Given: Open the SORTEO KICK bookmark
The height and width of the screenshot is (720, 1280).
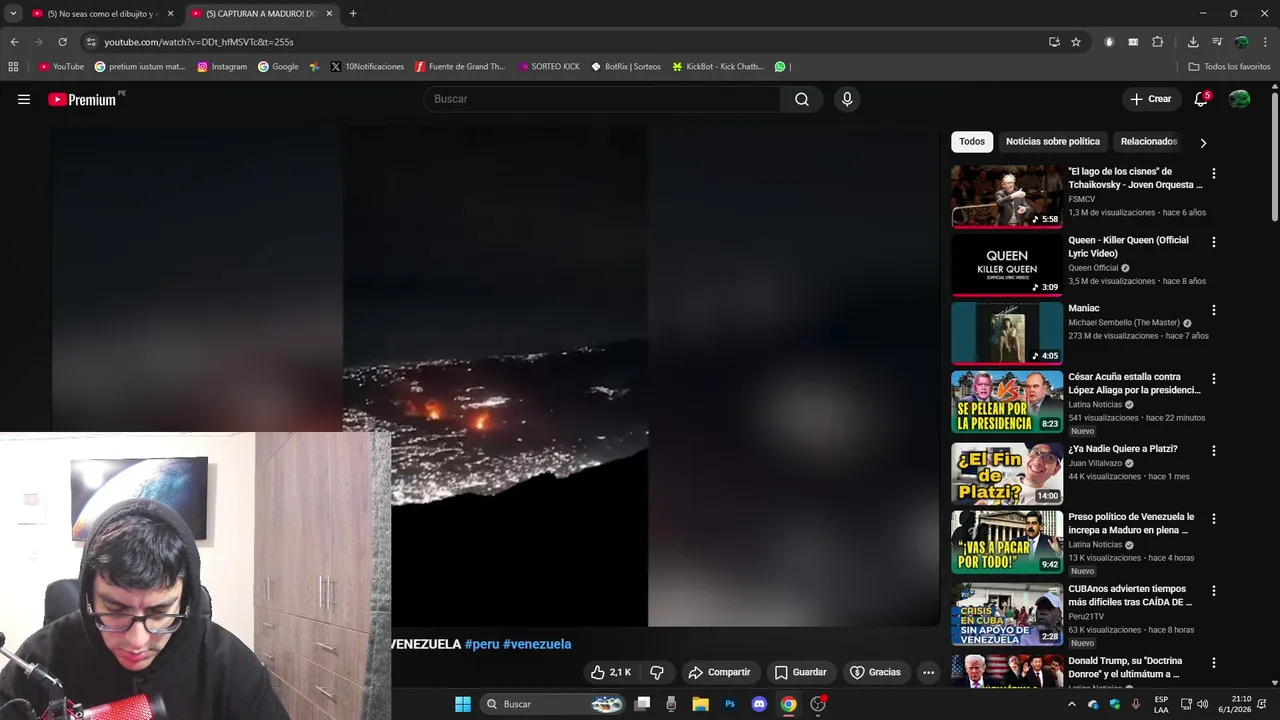Looking at the screenshot, I should click(x=549, y=67).
